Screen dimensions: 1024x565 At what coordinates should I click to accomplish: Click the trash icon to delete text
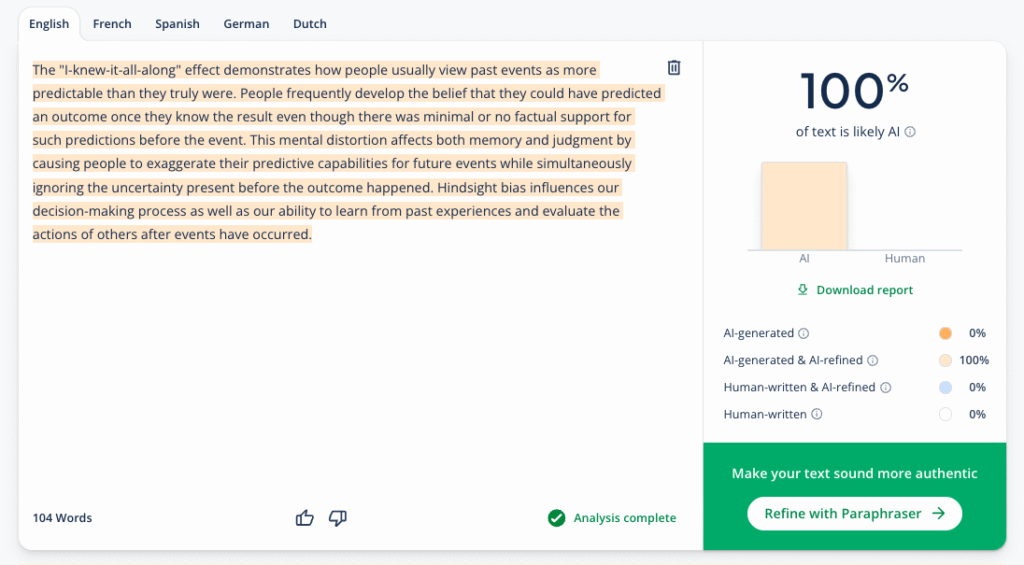[674, 68]
